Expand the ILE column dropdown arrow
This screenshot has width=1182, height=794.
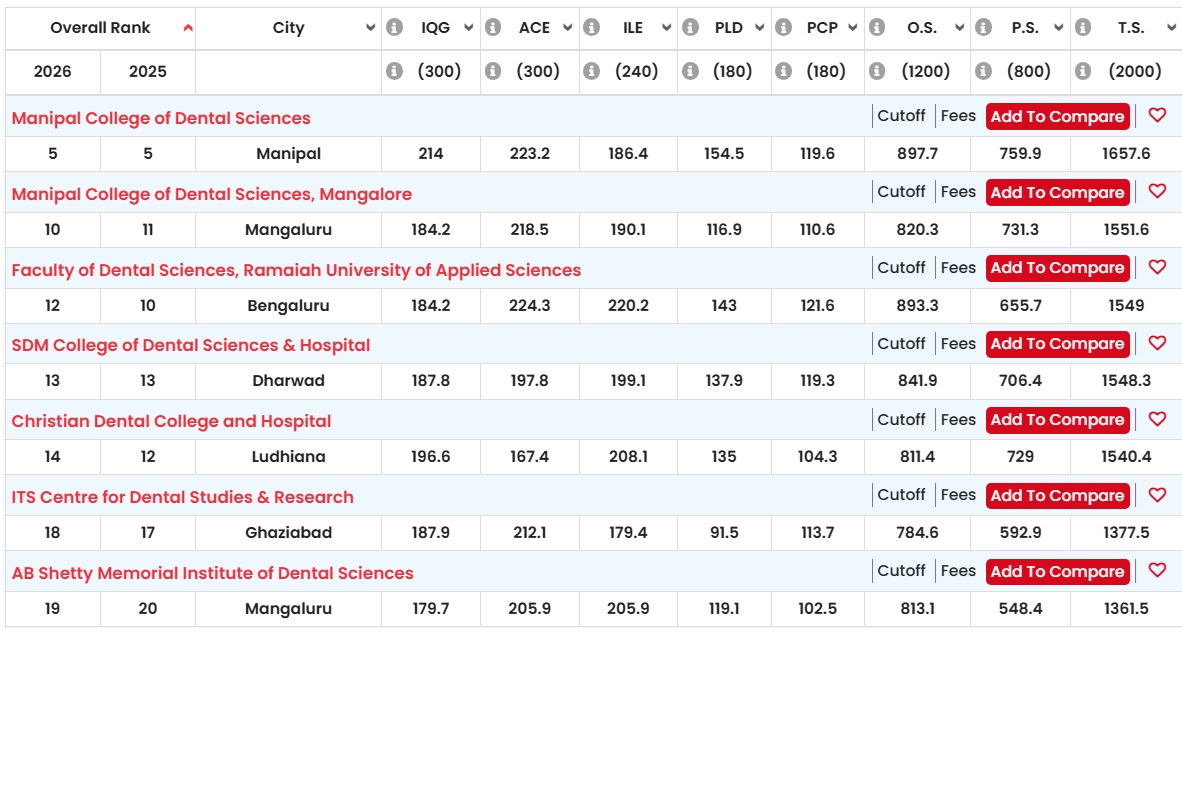(x=666, y=28)
